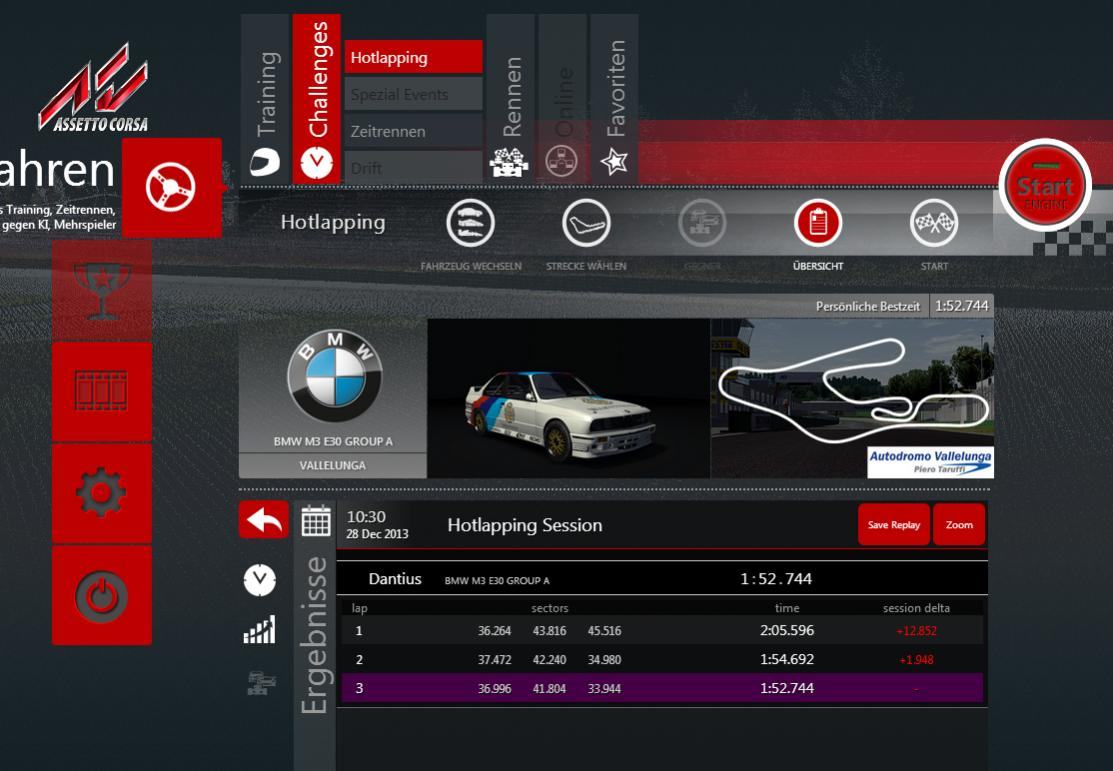Select the Challenges tab
The width and height of the screenshot is (1113, 771).
(x=317, y=98)
